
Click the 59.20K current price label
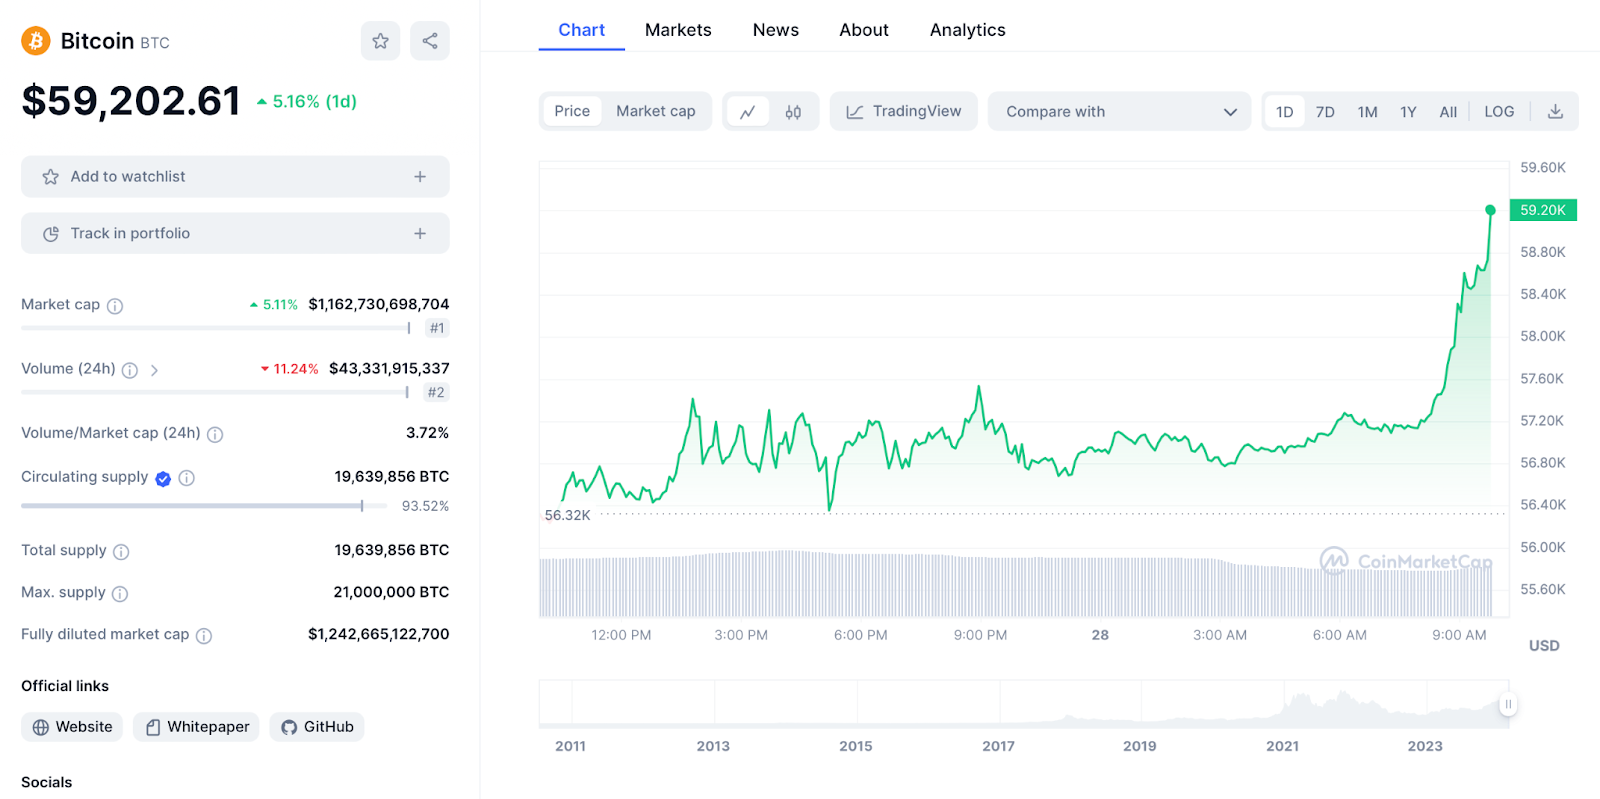tap(1543, 210)
